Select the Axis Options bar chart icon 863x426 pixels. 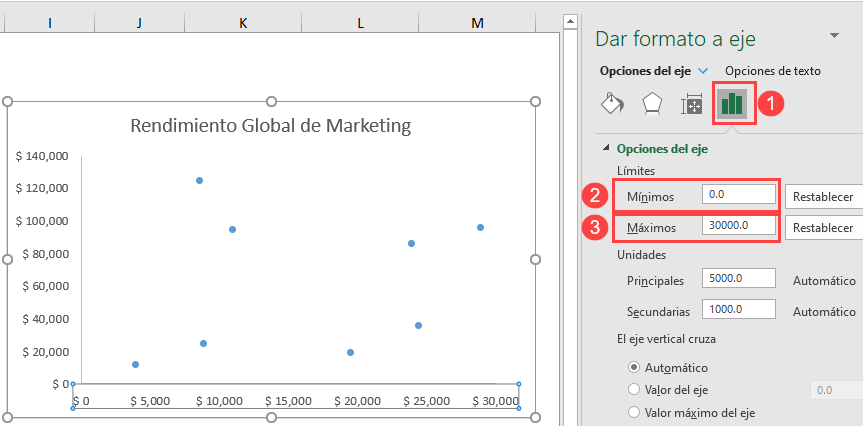click(x=731, y=103)
